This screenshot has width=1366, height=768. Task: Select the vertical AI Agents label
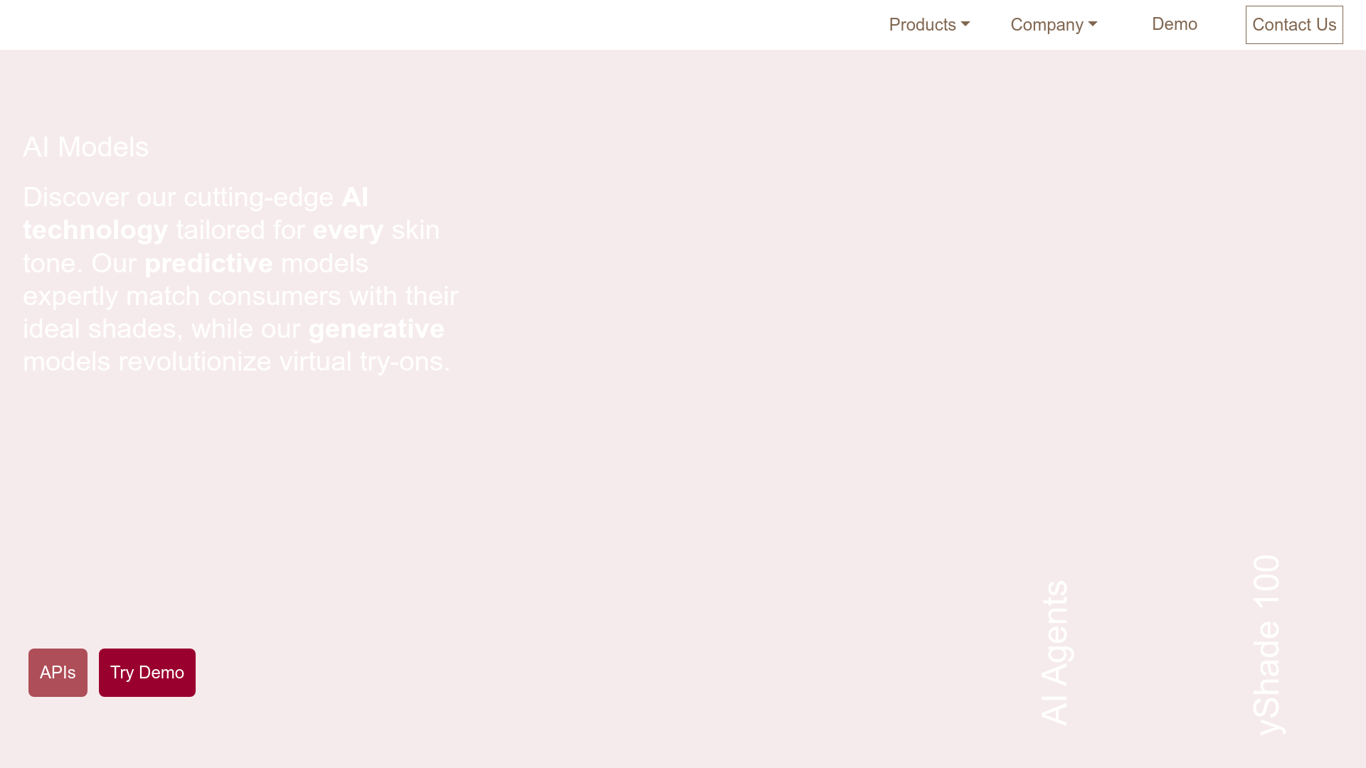[1056, 650]
